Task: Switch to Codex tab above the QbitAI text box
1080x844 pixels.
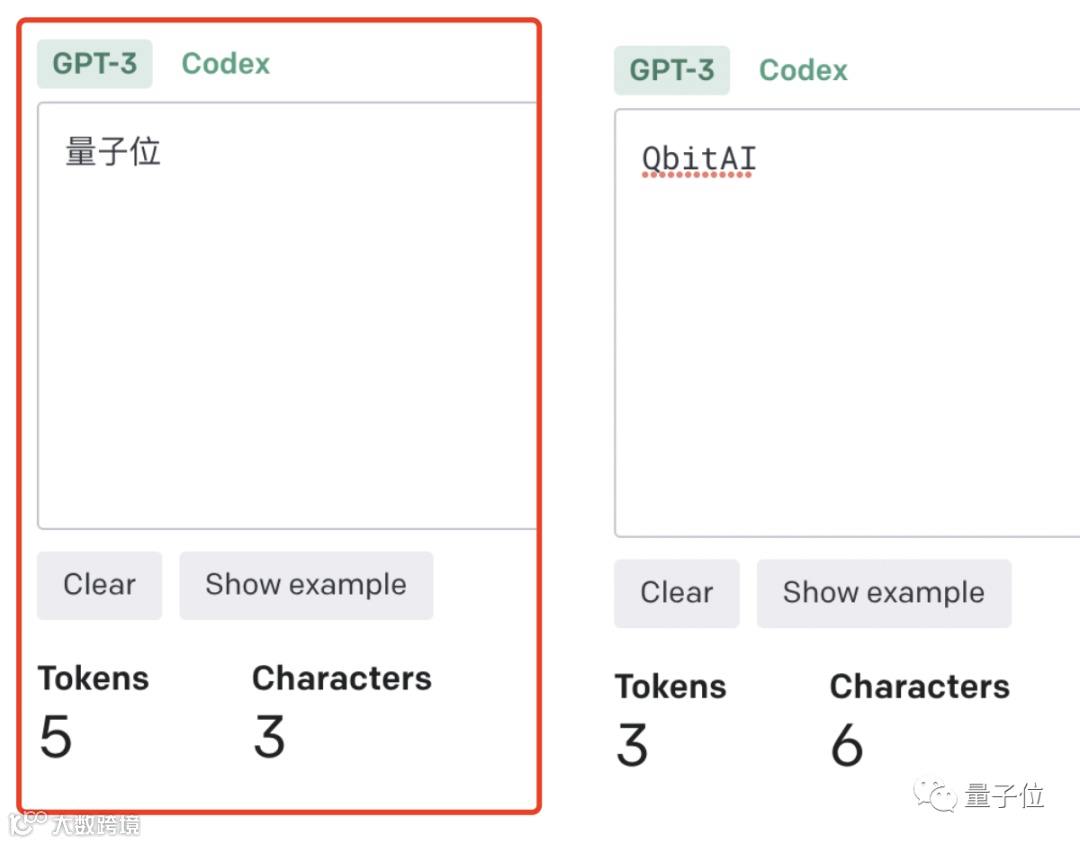Action: (x=803, y=71)
